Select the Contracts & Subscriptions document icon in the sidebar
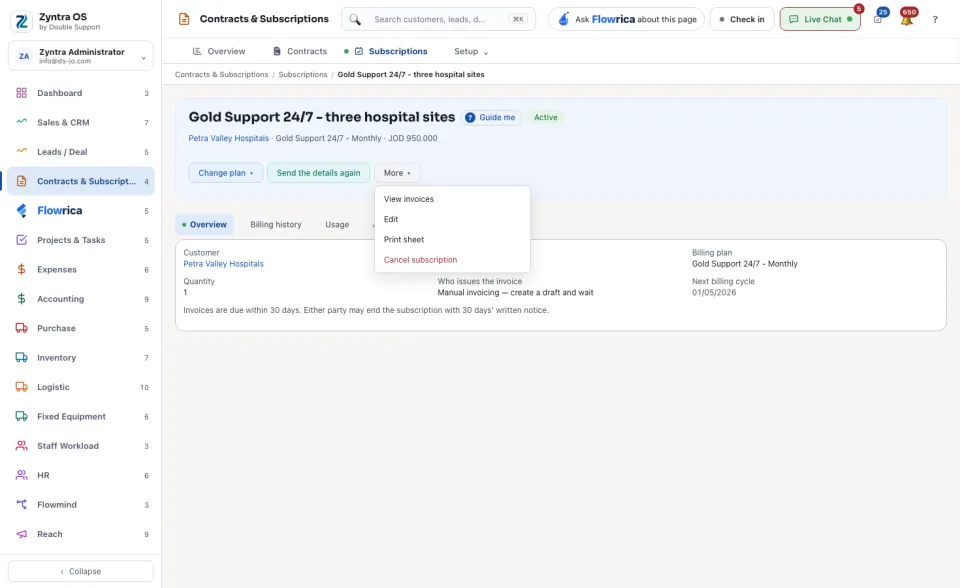Viewport: 960px width, 588px height. tap(21, 181)
